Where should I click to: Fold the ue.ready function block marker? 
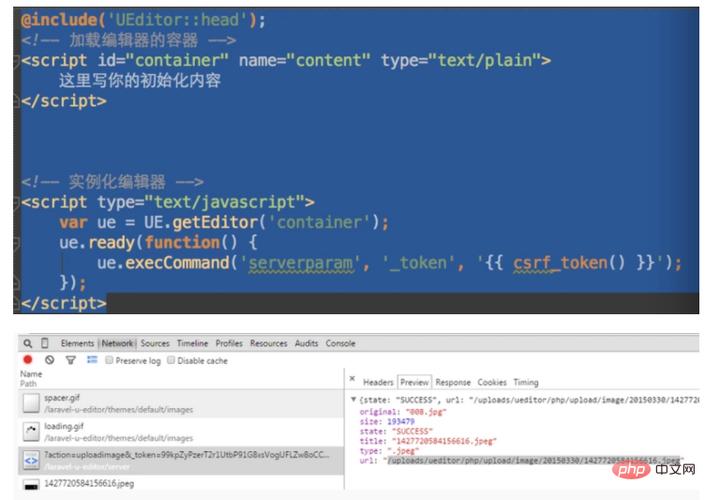point(16,243)
